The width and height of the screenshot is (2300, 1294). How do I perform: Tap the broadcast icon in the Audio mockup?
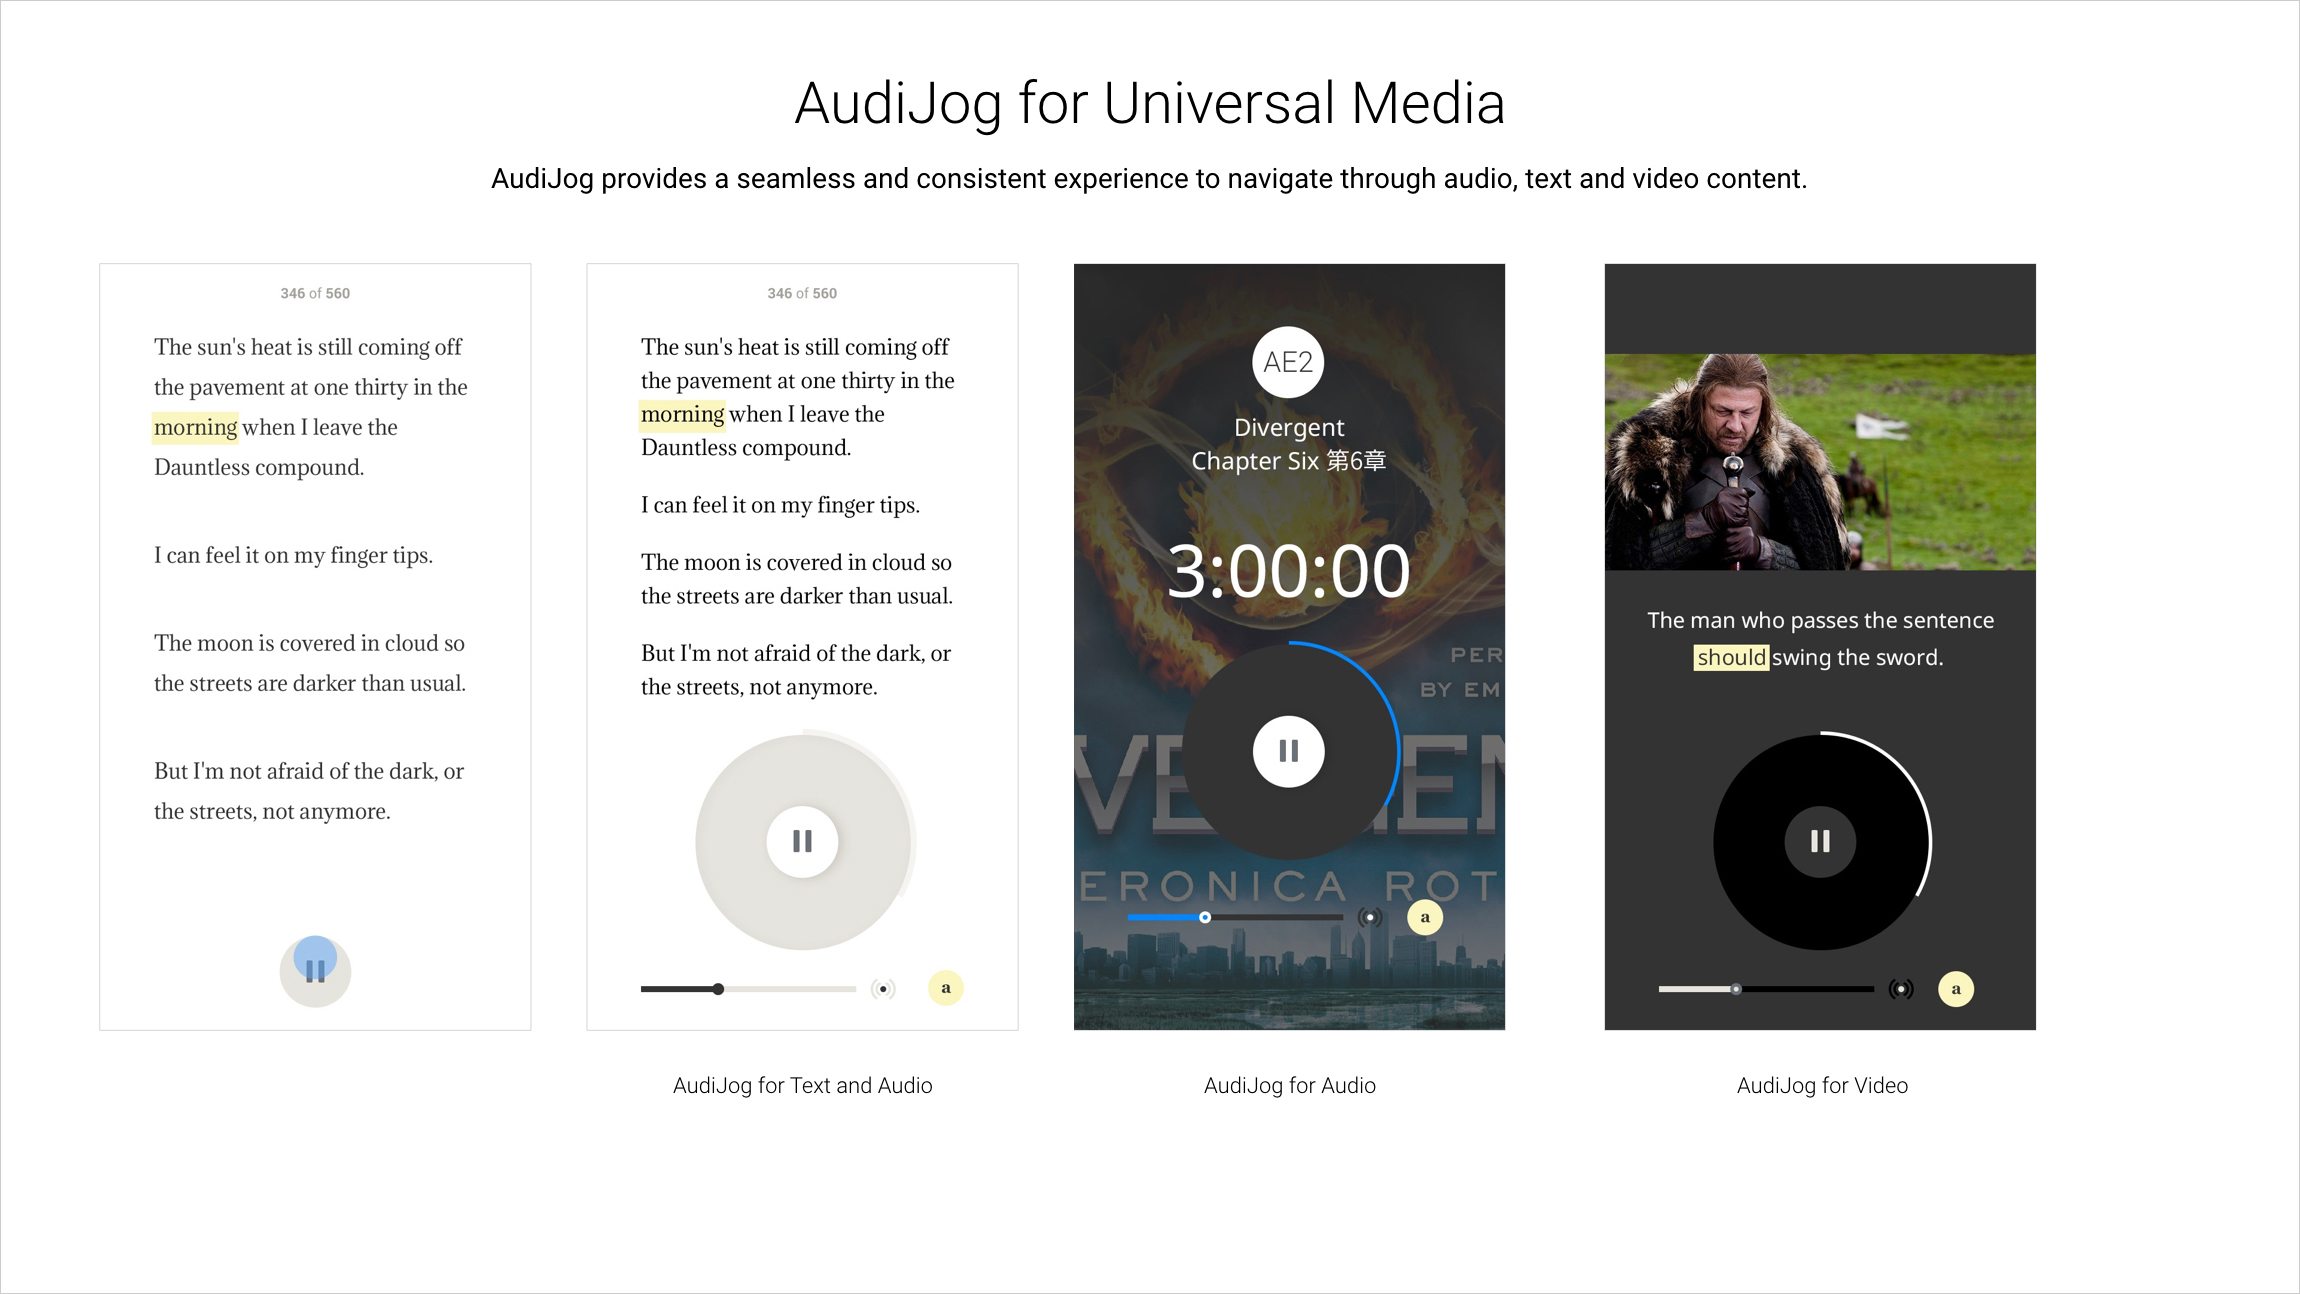coord(1370,917)
